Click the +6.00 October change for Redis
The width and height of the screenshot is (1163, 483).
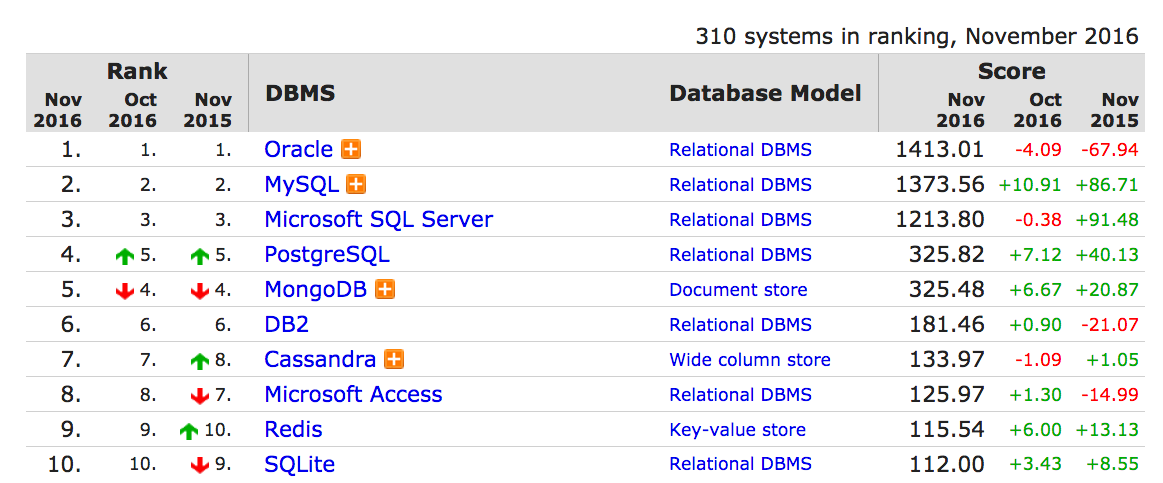(1035, 430)
